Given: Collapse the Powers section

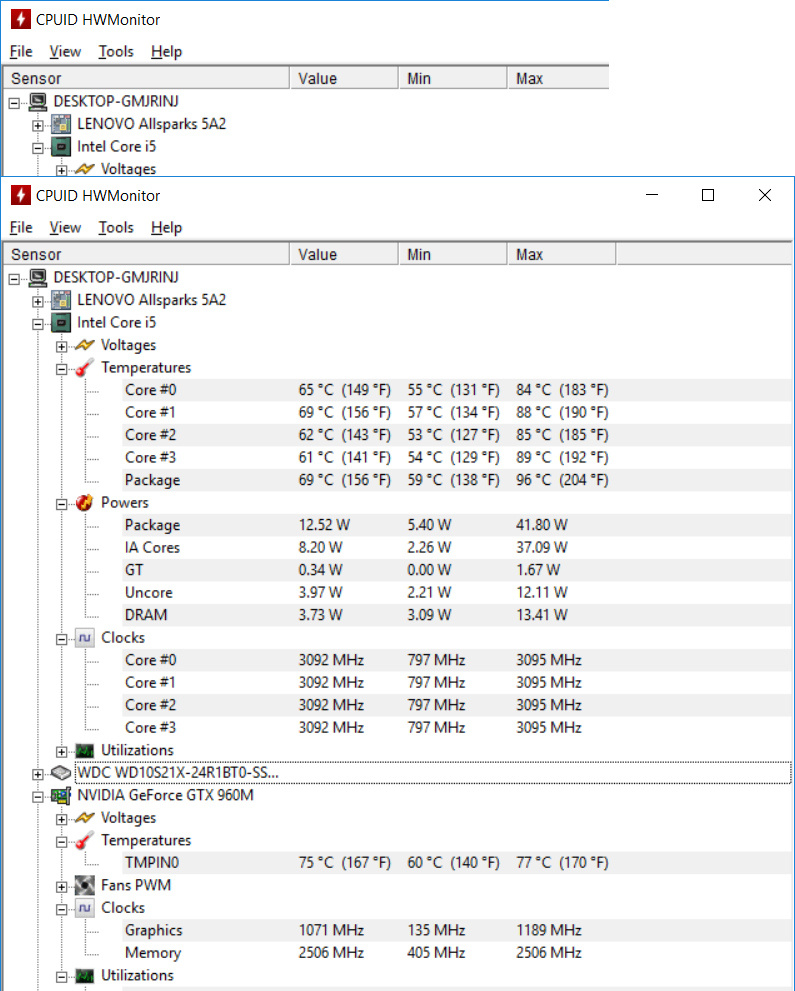Looking at the screenshot, I should click(62, 504).
